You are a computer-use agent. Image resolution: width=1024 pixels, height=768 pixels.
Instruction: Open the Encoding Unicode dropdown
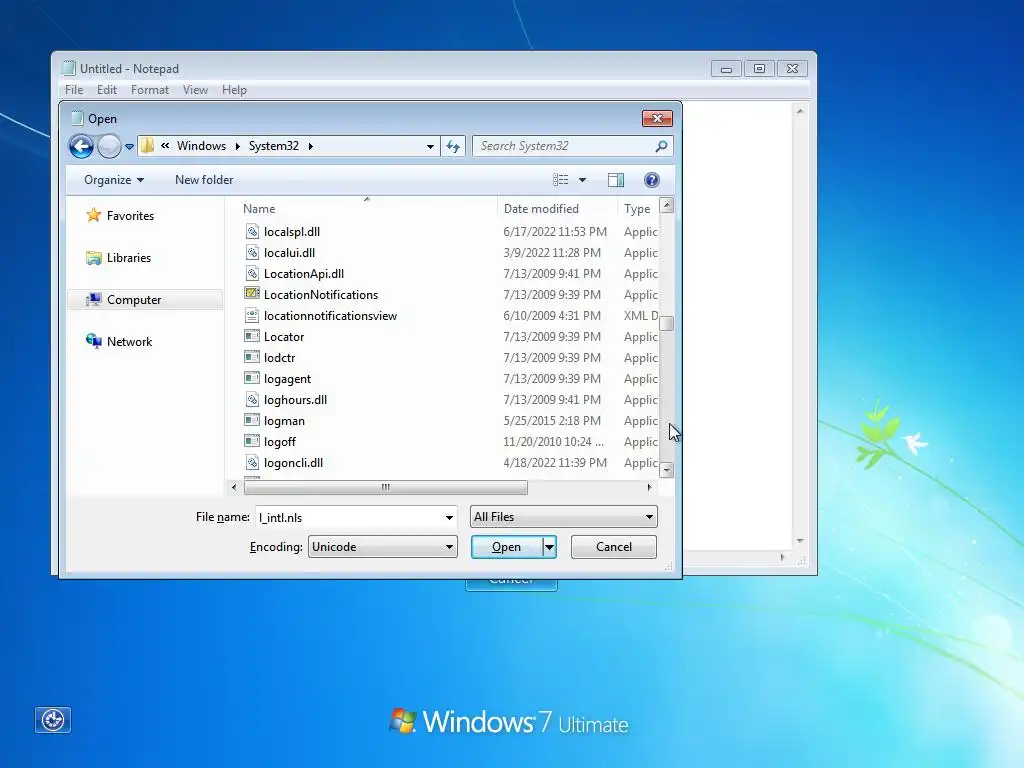point(383,547)
